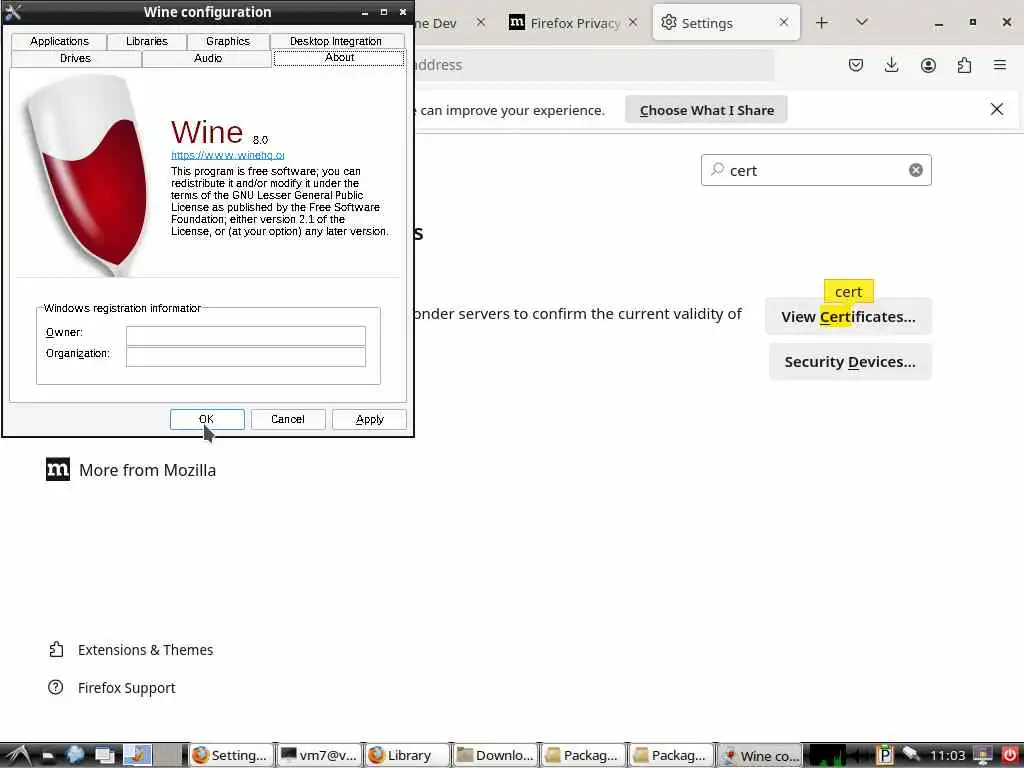
Task: Click Cancel in Wine configuration
Action: click(x=287, y=419)
